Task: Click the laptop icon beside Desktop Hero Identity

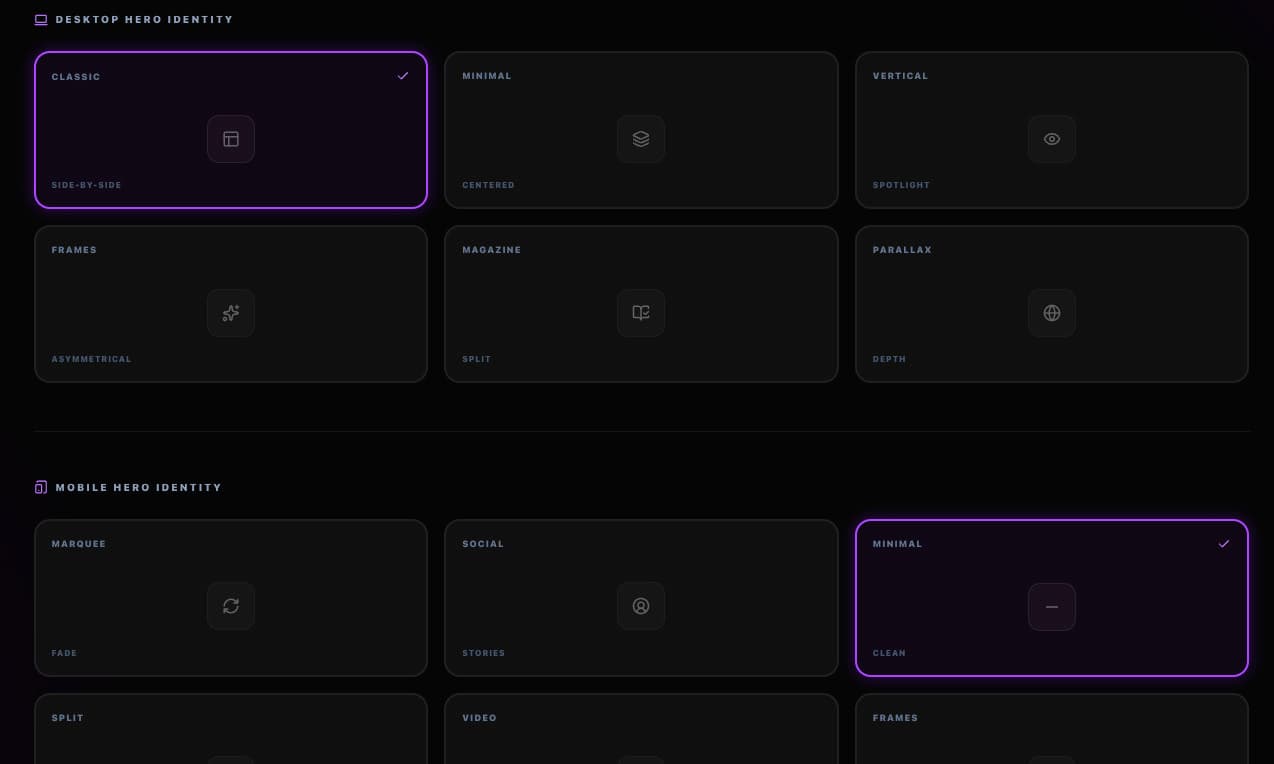Action: tap(41, 19)
